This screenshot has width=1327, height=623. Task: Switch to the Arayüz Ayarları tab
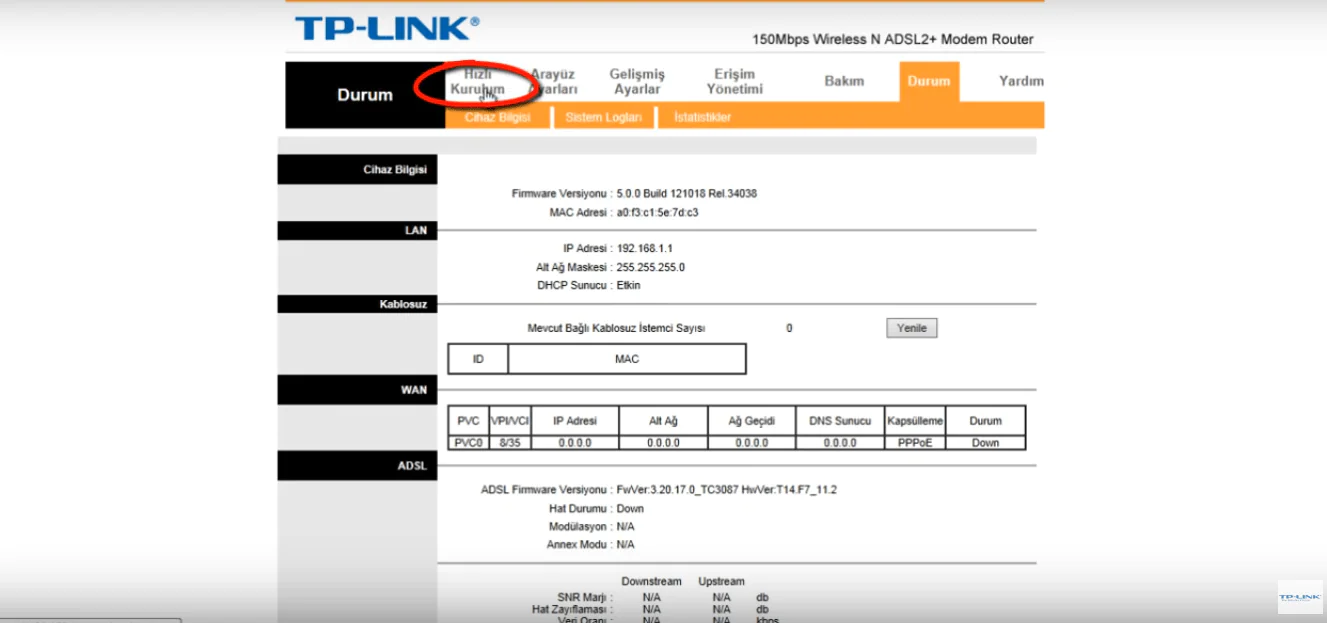553,82
